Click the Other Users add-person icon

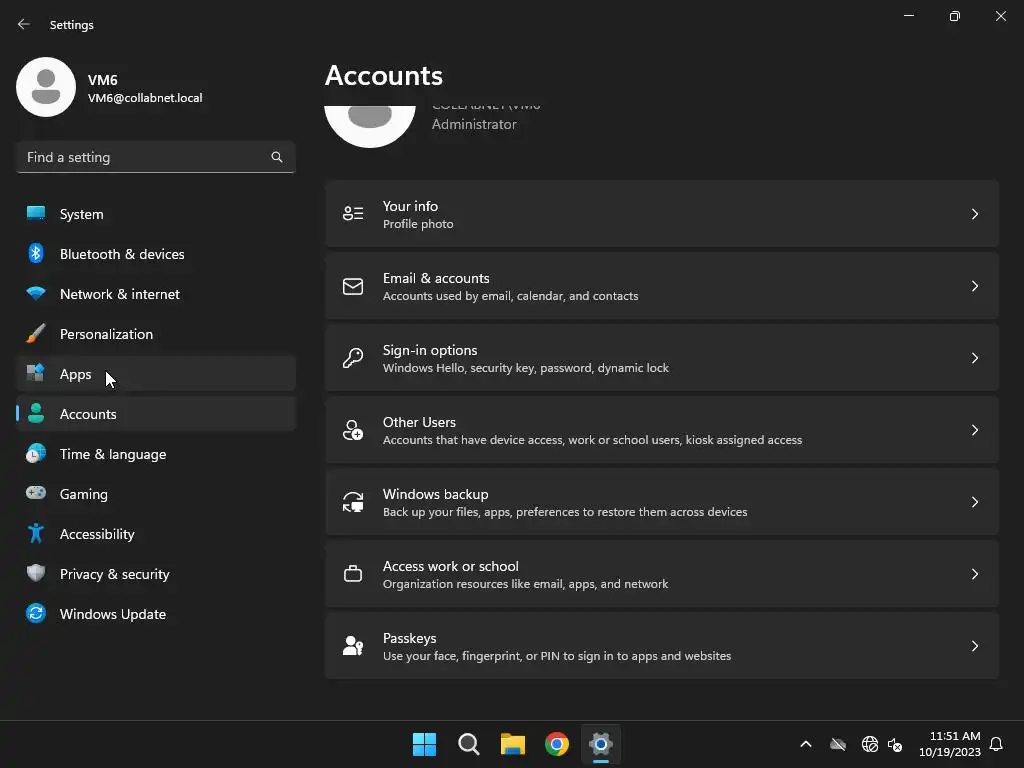click(353, 430)
